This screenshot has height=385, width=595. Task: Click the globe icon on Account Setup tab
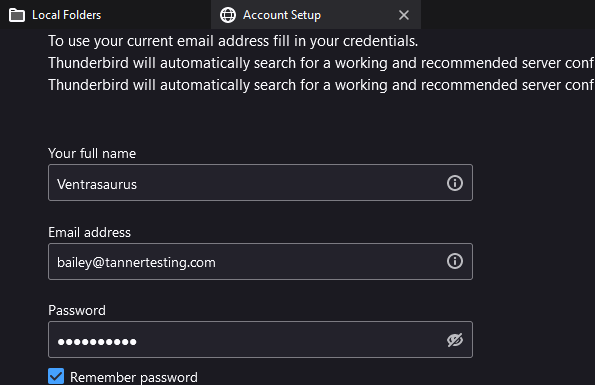228,15
